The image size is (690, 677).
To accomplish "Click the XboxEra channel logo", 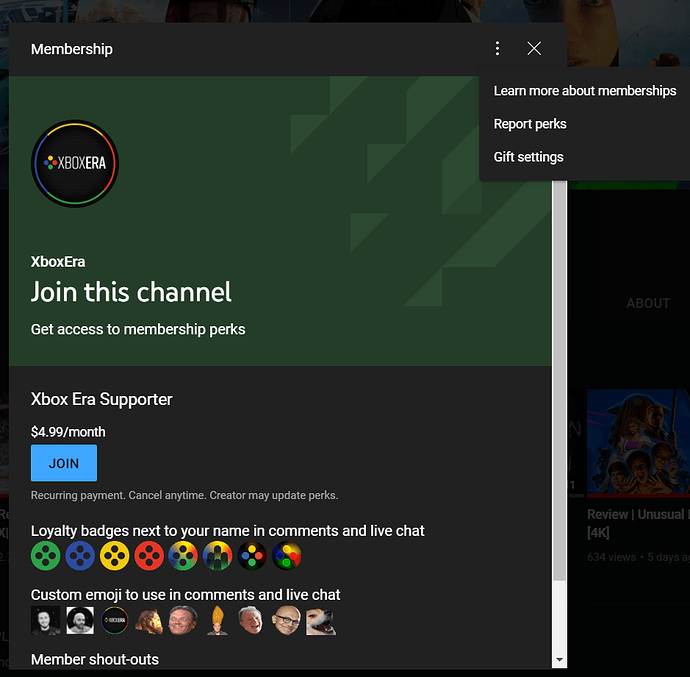I will 75,163.
